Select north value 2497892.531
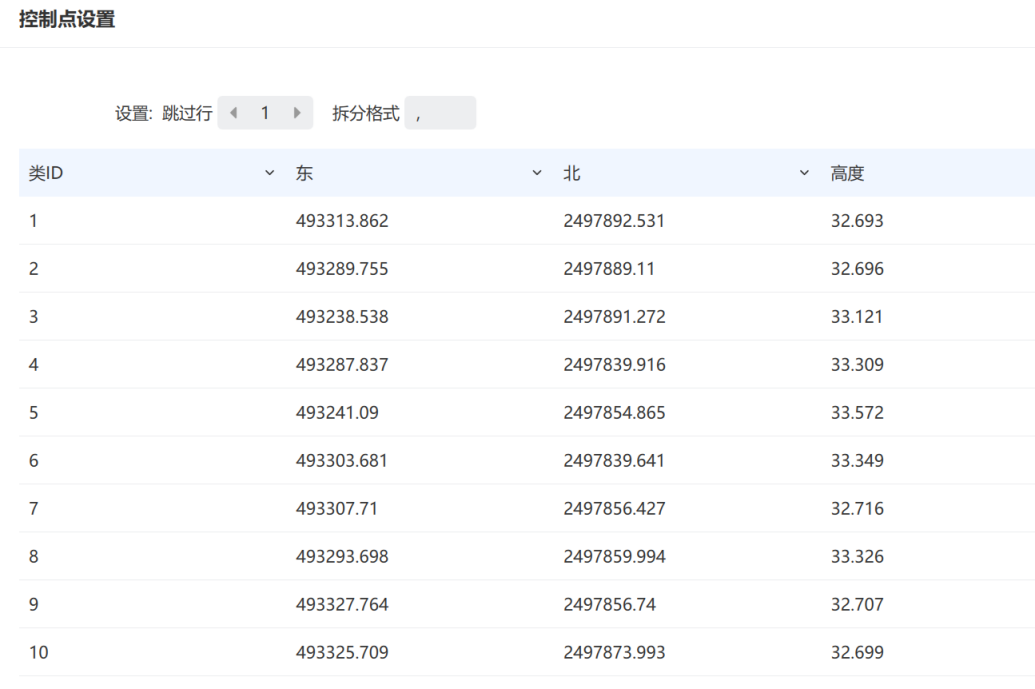This screenshot has width=1035, height=689. click(x=614, y=221)
